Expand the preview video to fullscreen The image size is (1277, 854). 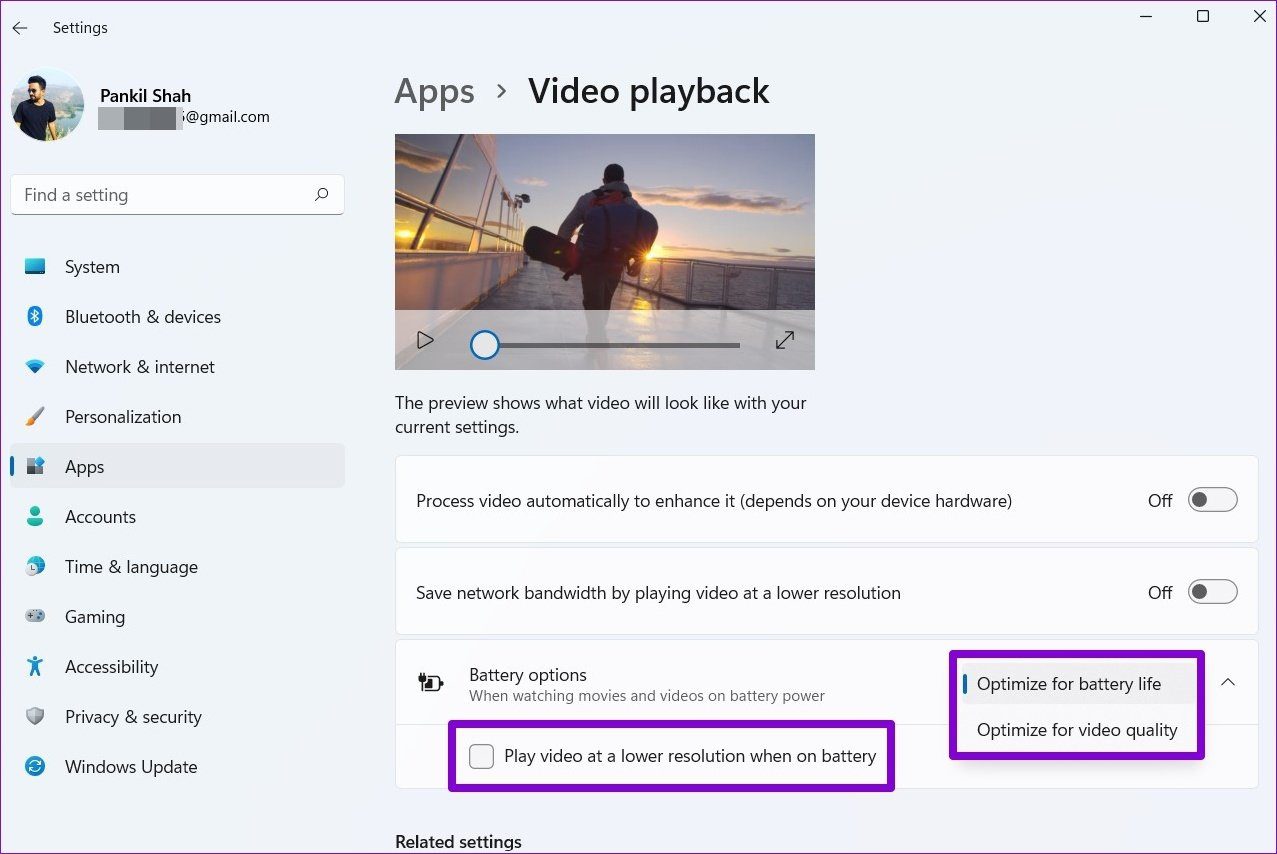pos(785,340)
